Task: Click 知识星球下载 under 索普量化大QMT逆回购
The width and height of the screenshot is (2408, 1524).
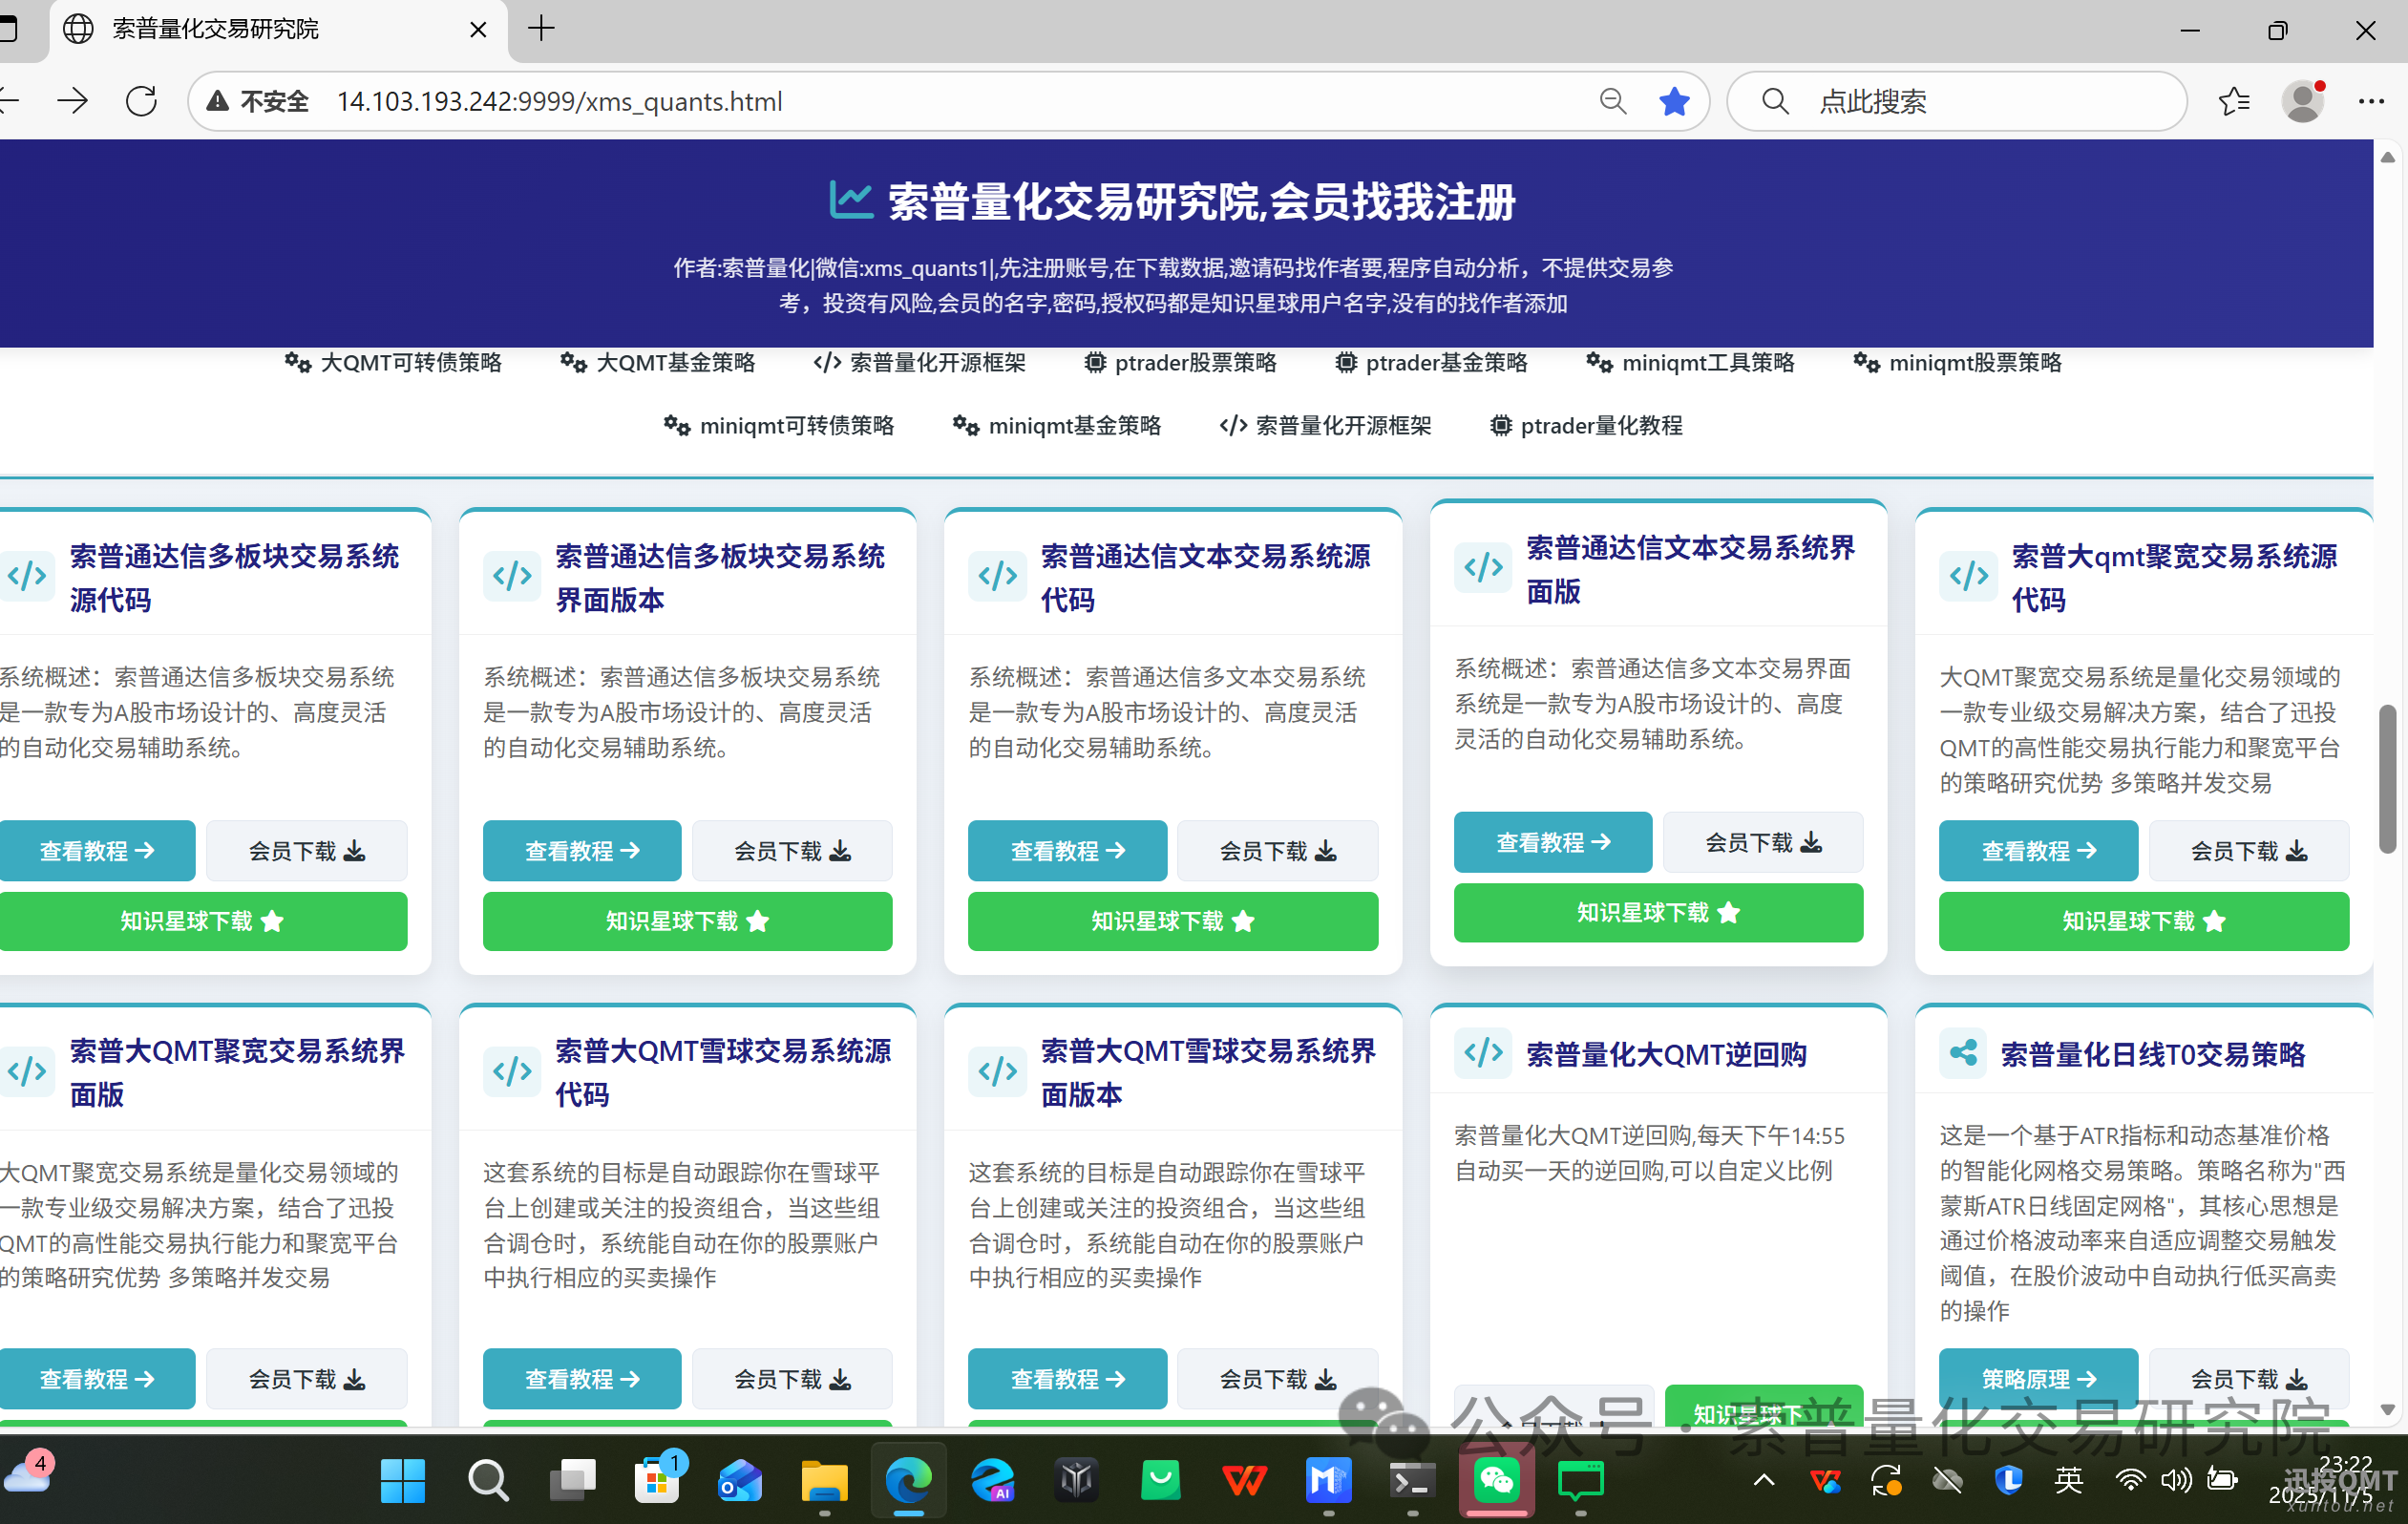Action: point(1764,1413)
